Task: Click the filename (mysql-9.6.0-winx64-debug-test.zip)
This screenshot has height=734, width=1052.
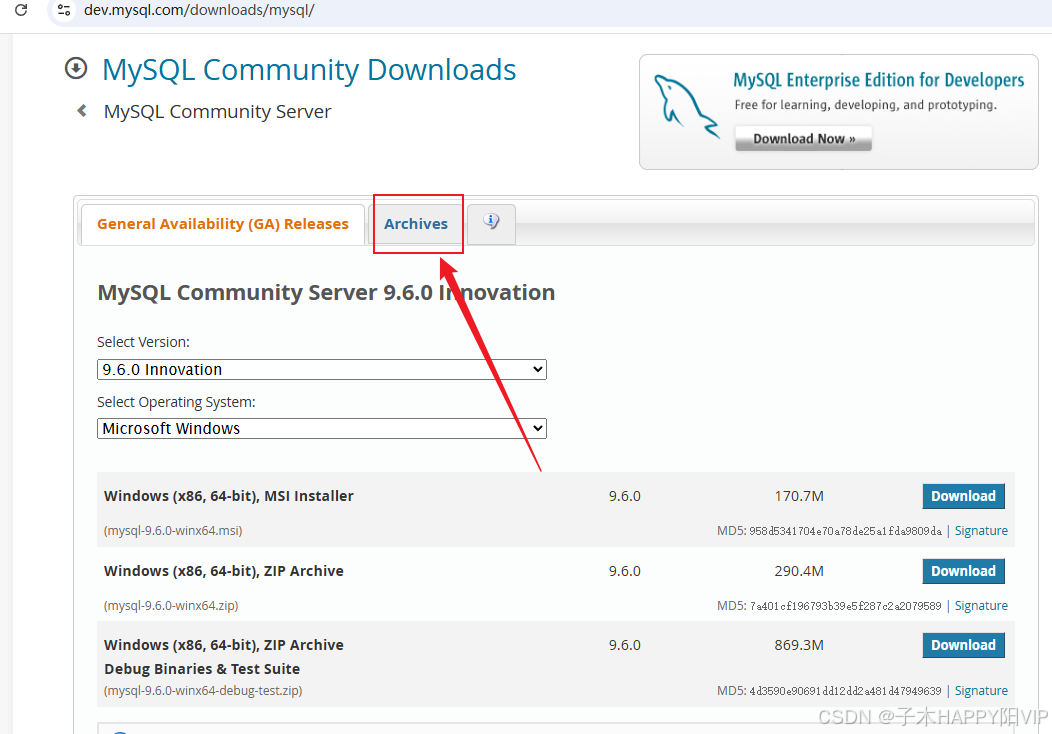Action: (x=203, y=690)
